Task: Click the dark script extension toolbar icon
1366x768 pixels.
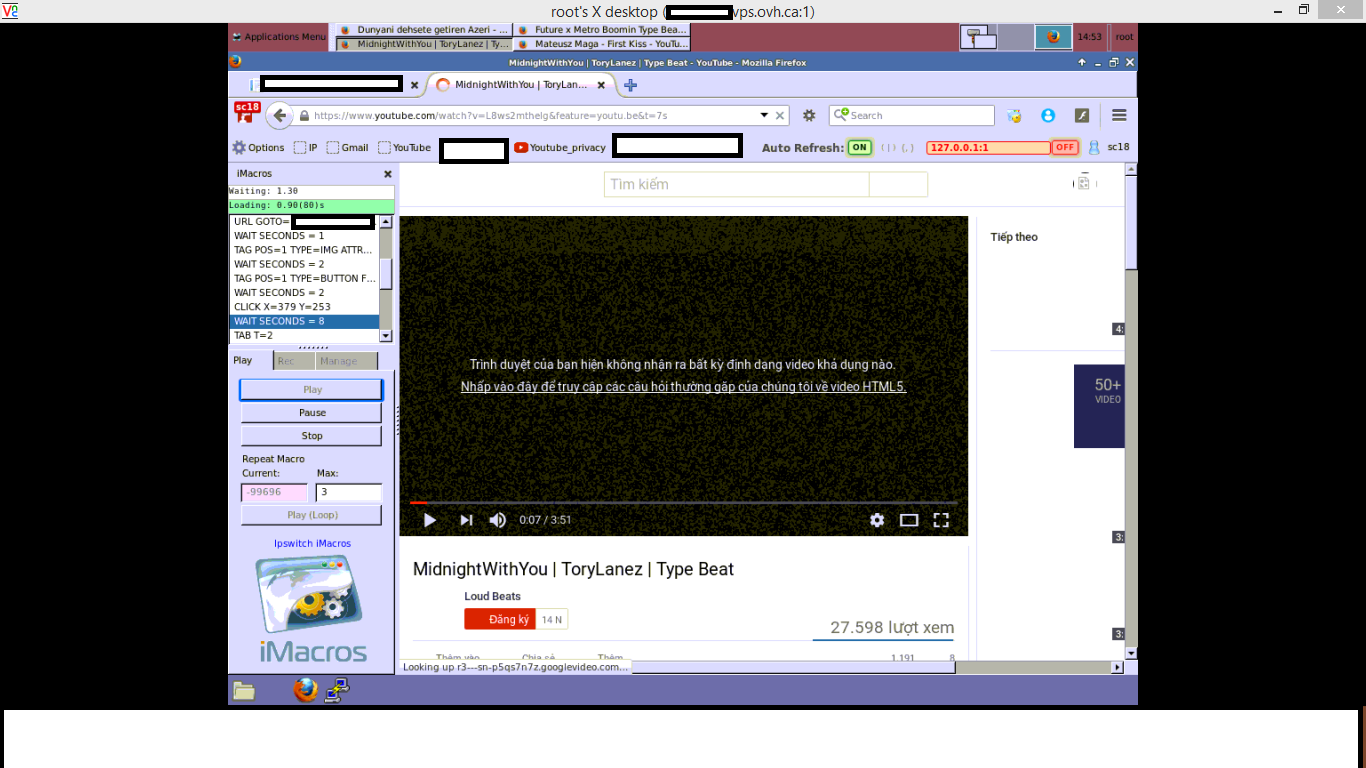Action: point(1081,115)
